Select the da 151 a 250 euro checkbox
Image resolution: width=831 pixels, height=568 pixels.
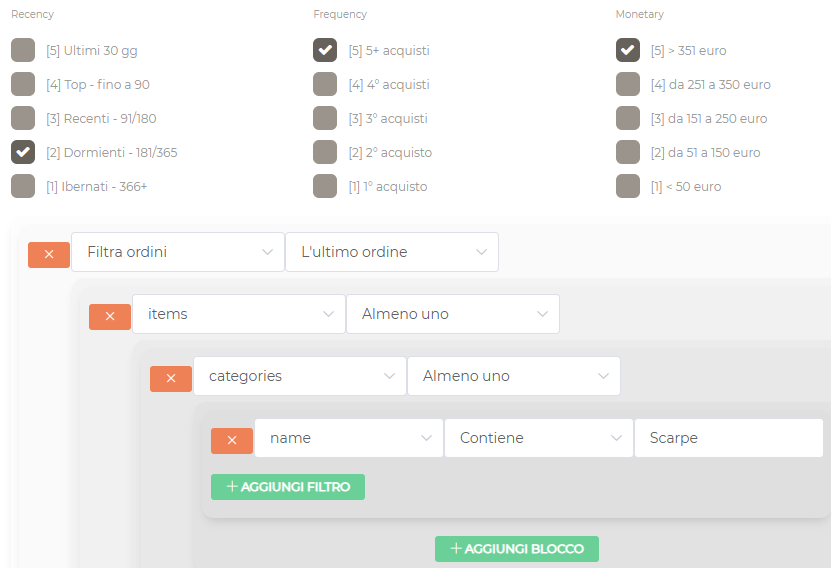(x=628, y=119)
